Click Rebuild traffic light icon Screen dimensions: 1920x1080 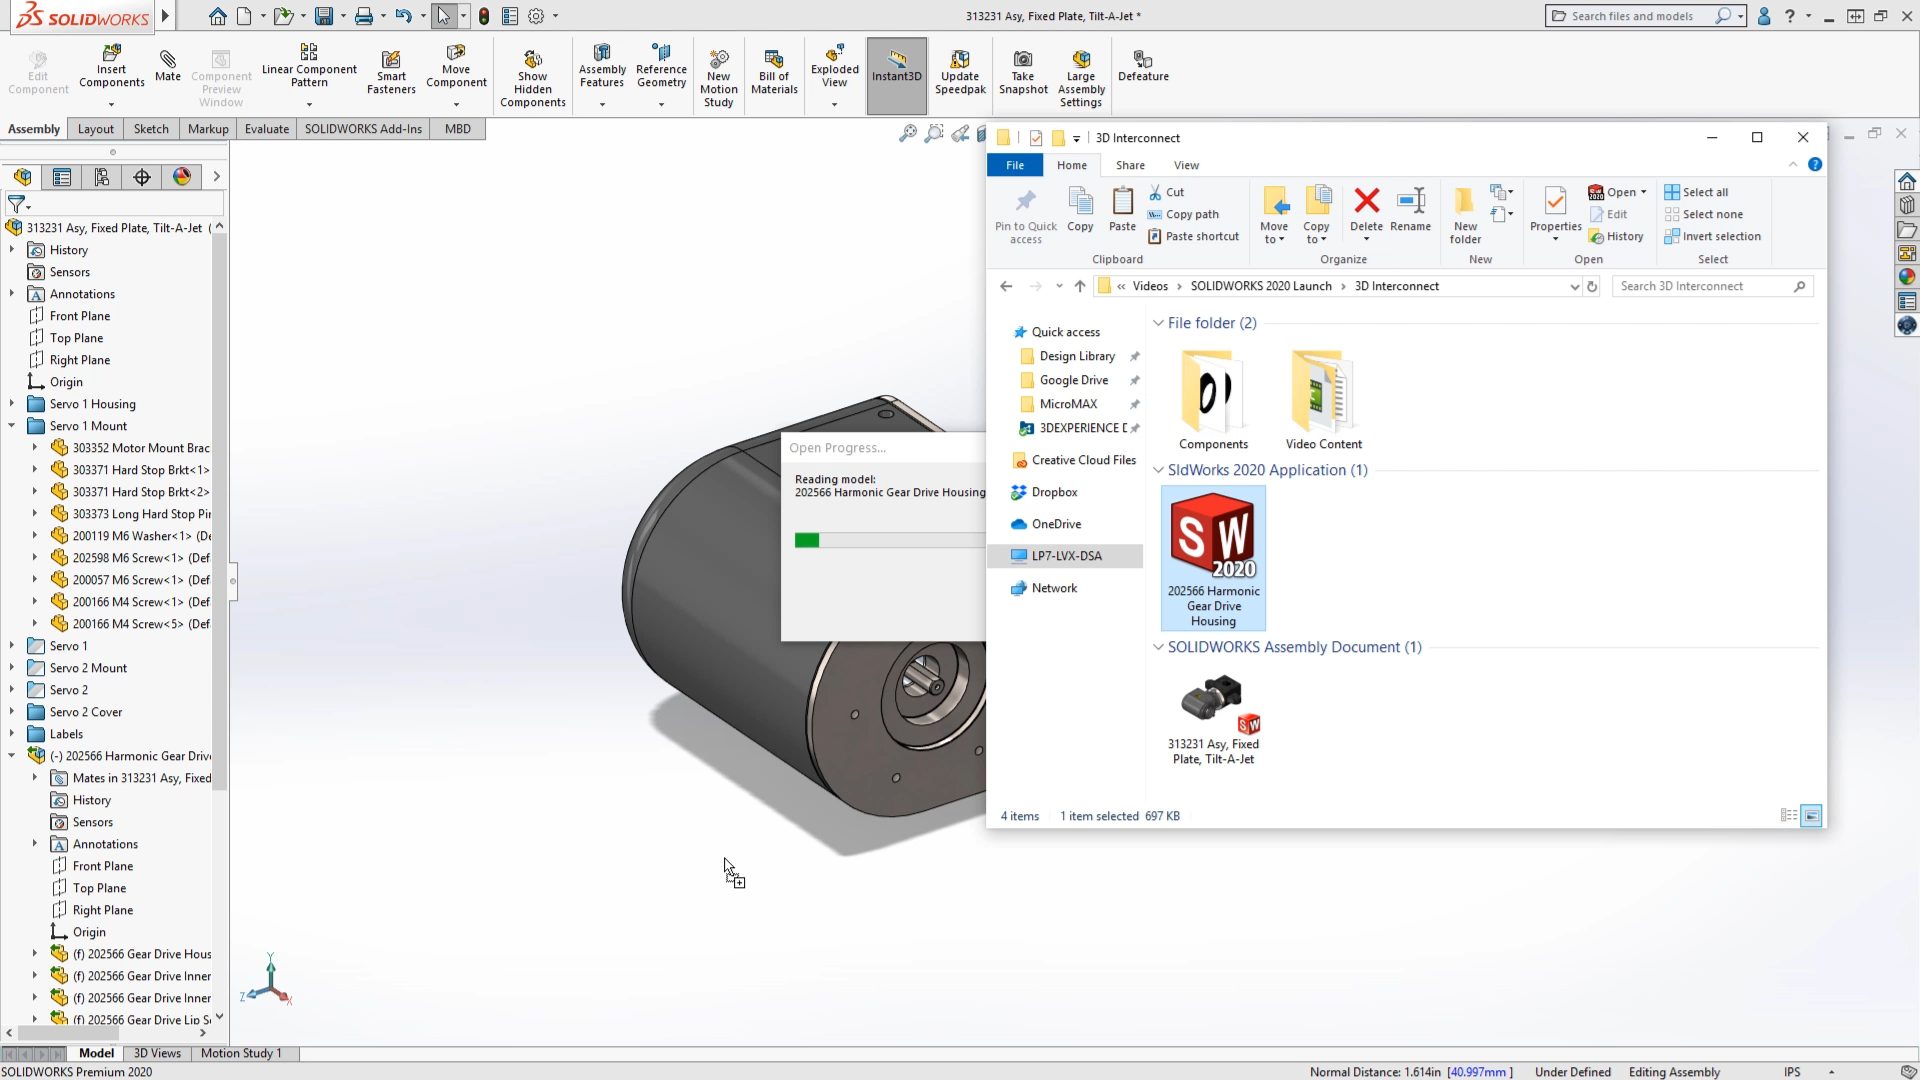coord(484,16)
